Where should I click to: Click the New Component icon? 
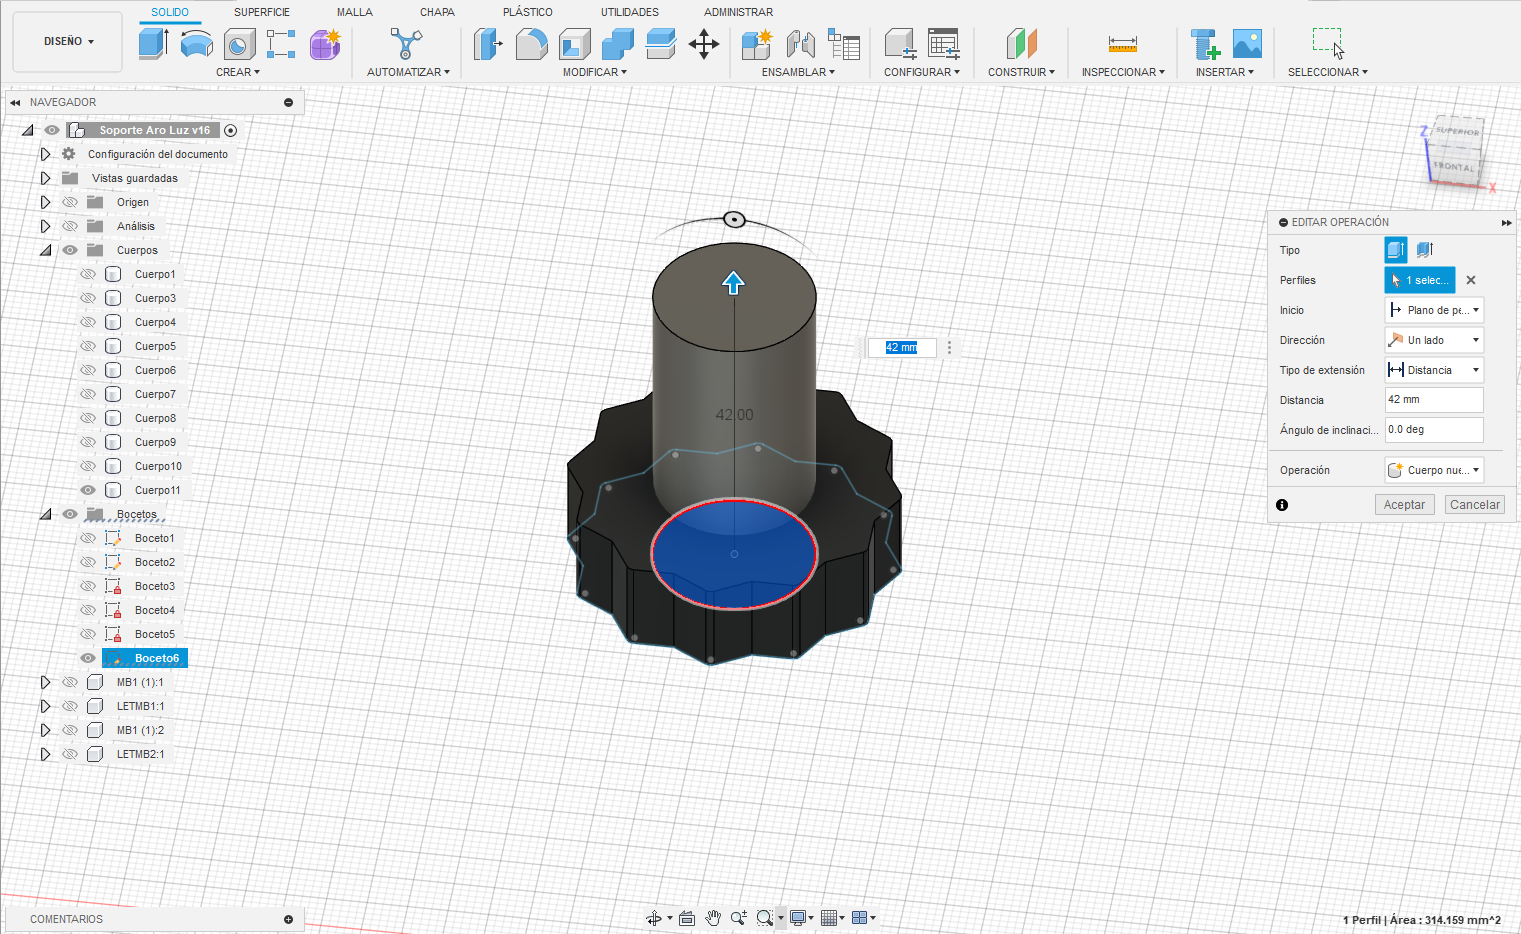point(757,44)
